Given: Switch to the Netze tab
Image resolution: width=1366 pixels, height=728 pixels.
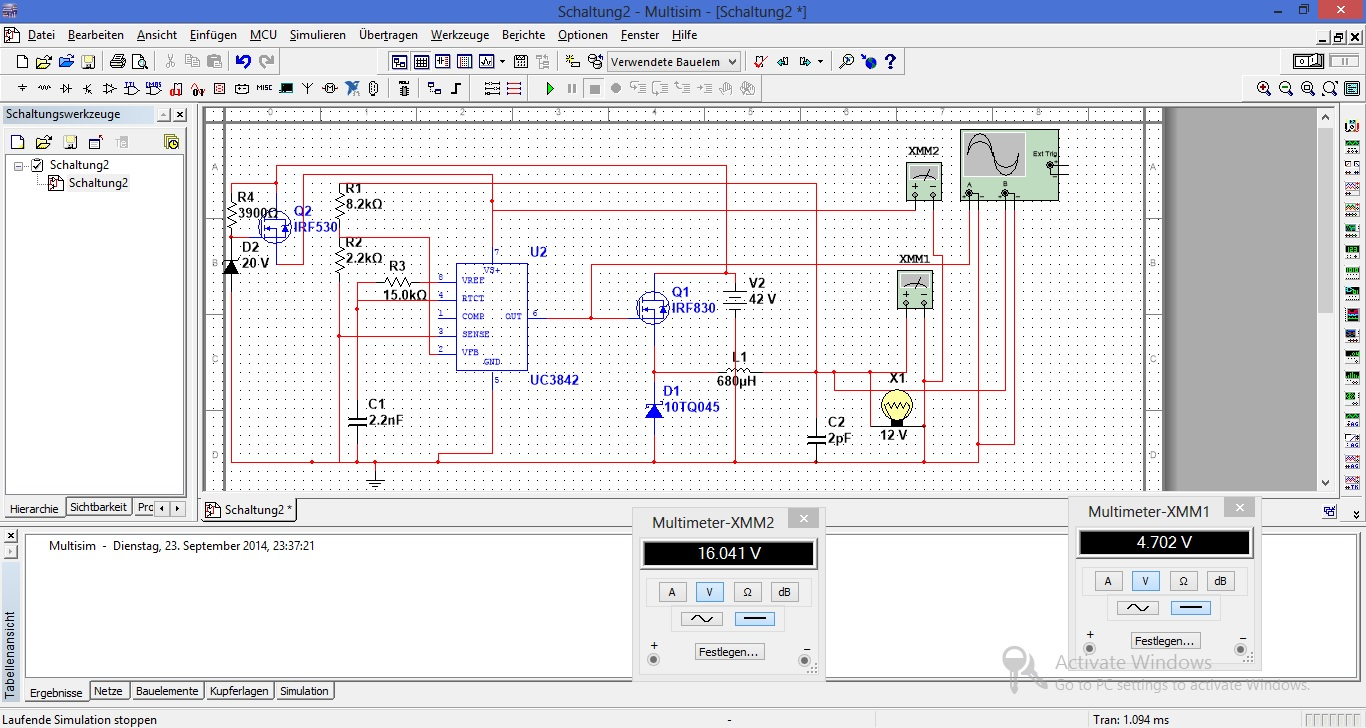Looking at the screenshot, I should click(x=108, y=691).
